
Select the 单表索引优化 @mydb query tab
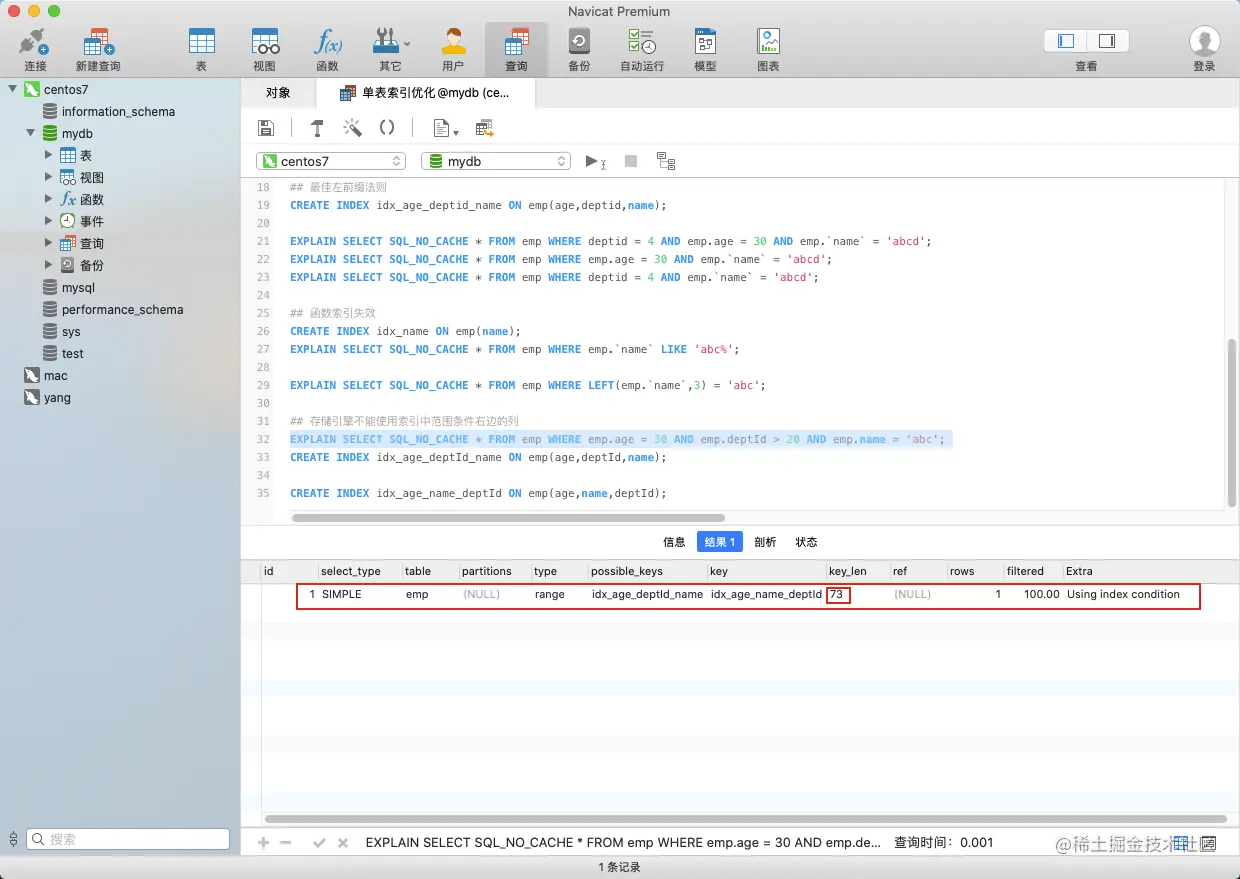[426, 93]
